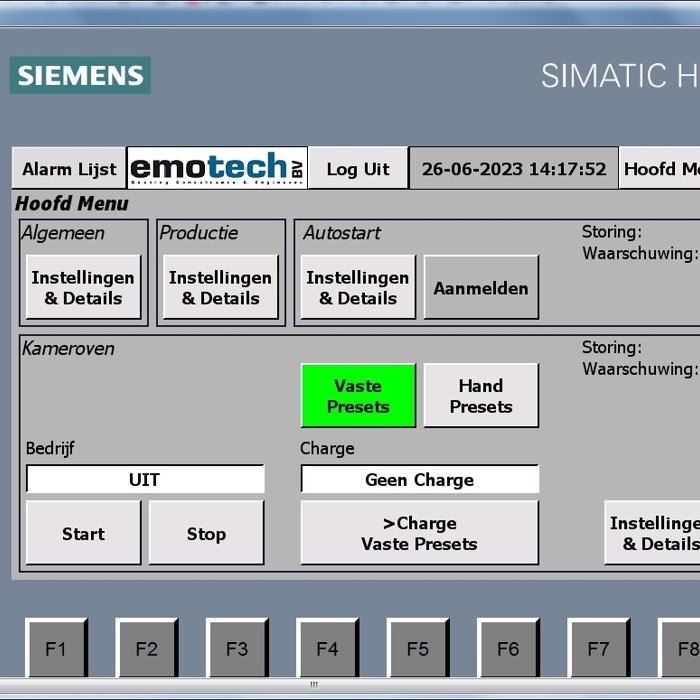The image size is (700, 700).
Task: Open Productie Instellingen & Details
Action: pyautogui.click(x=220, y=288)
